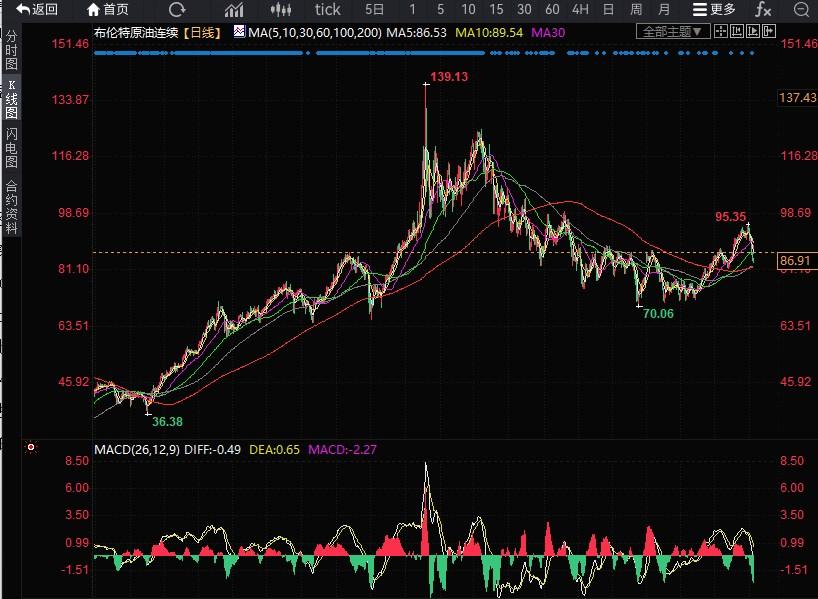Open the fx indicator formula icon

click(763, 9)
